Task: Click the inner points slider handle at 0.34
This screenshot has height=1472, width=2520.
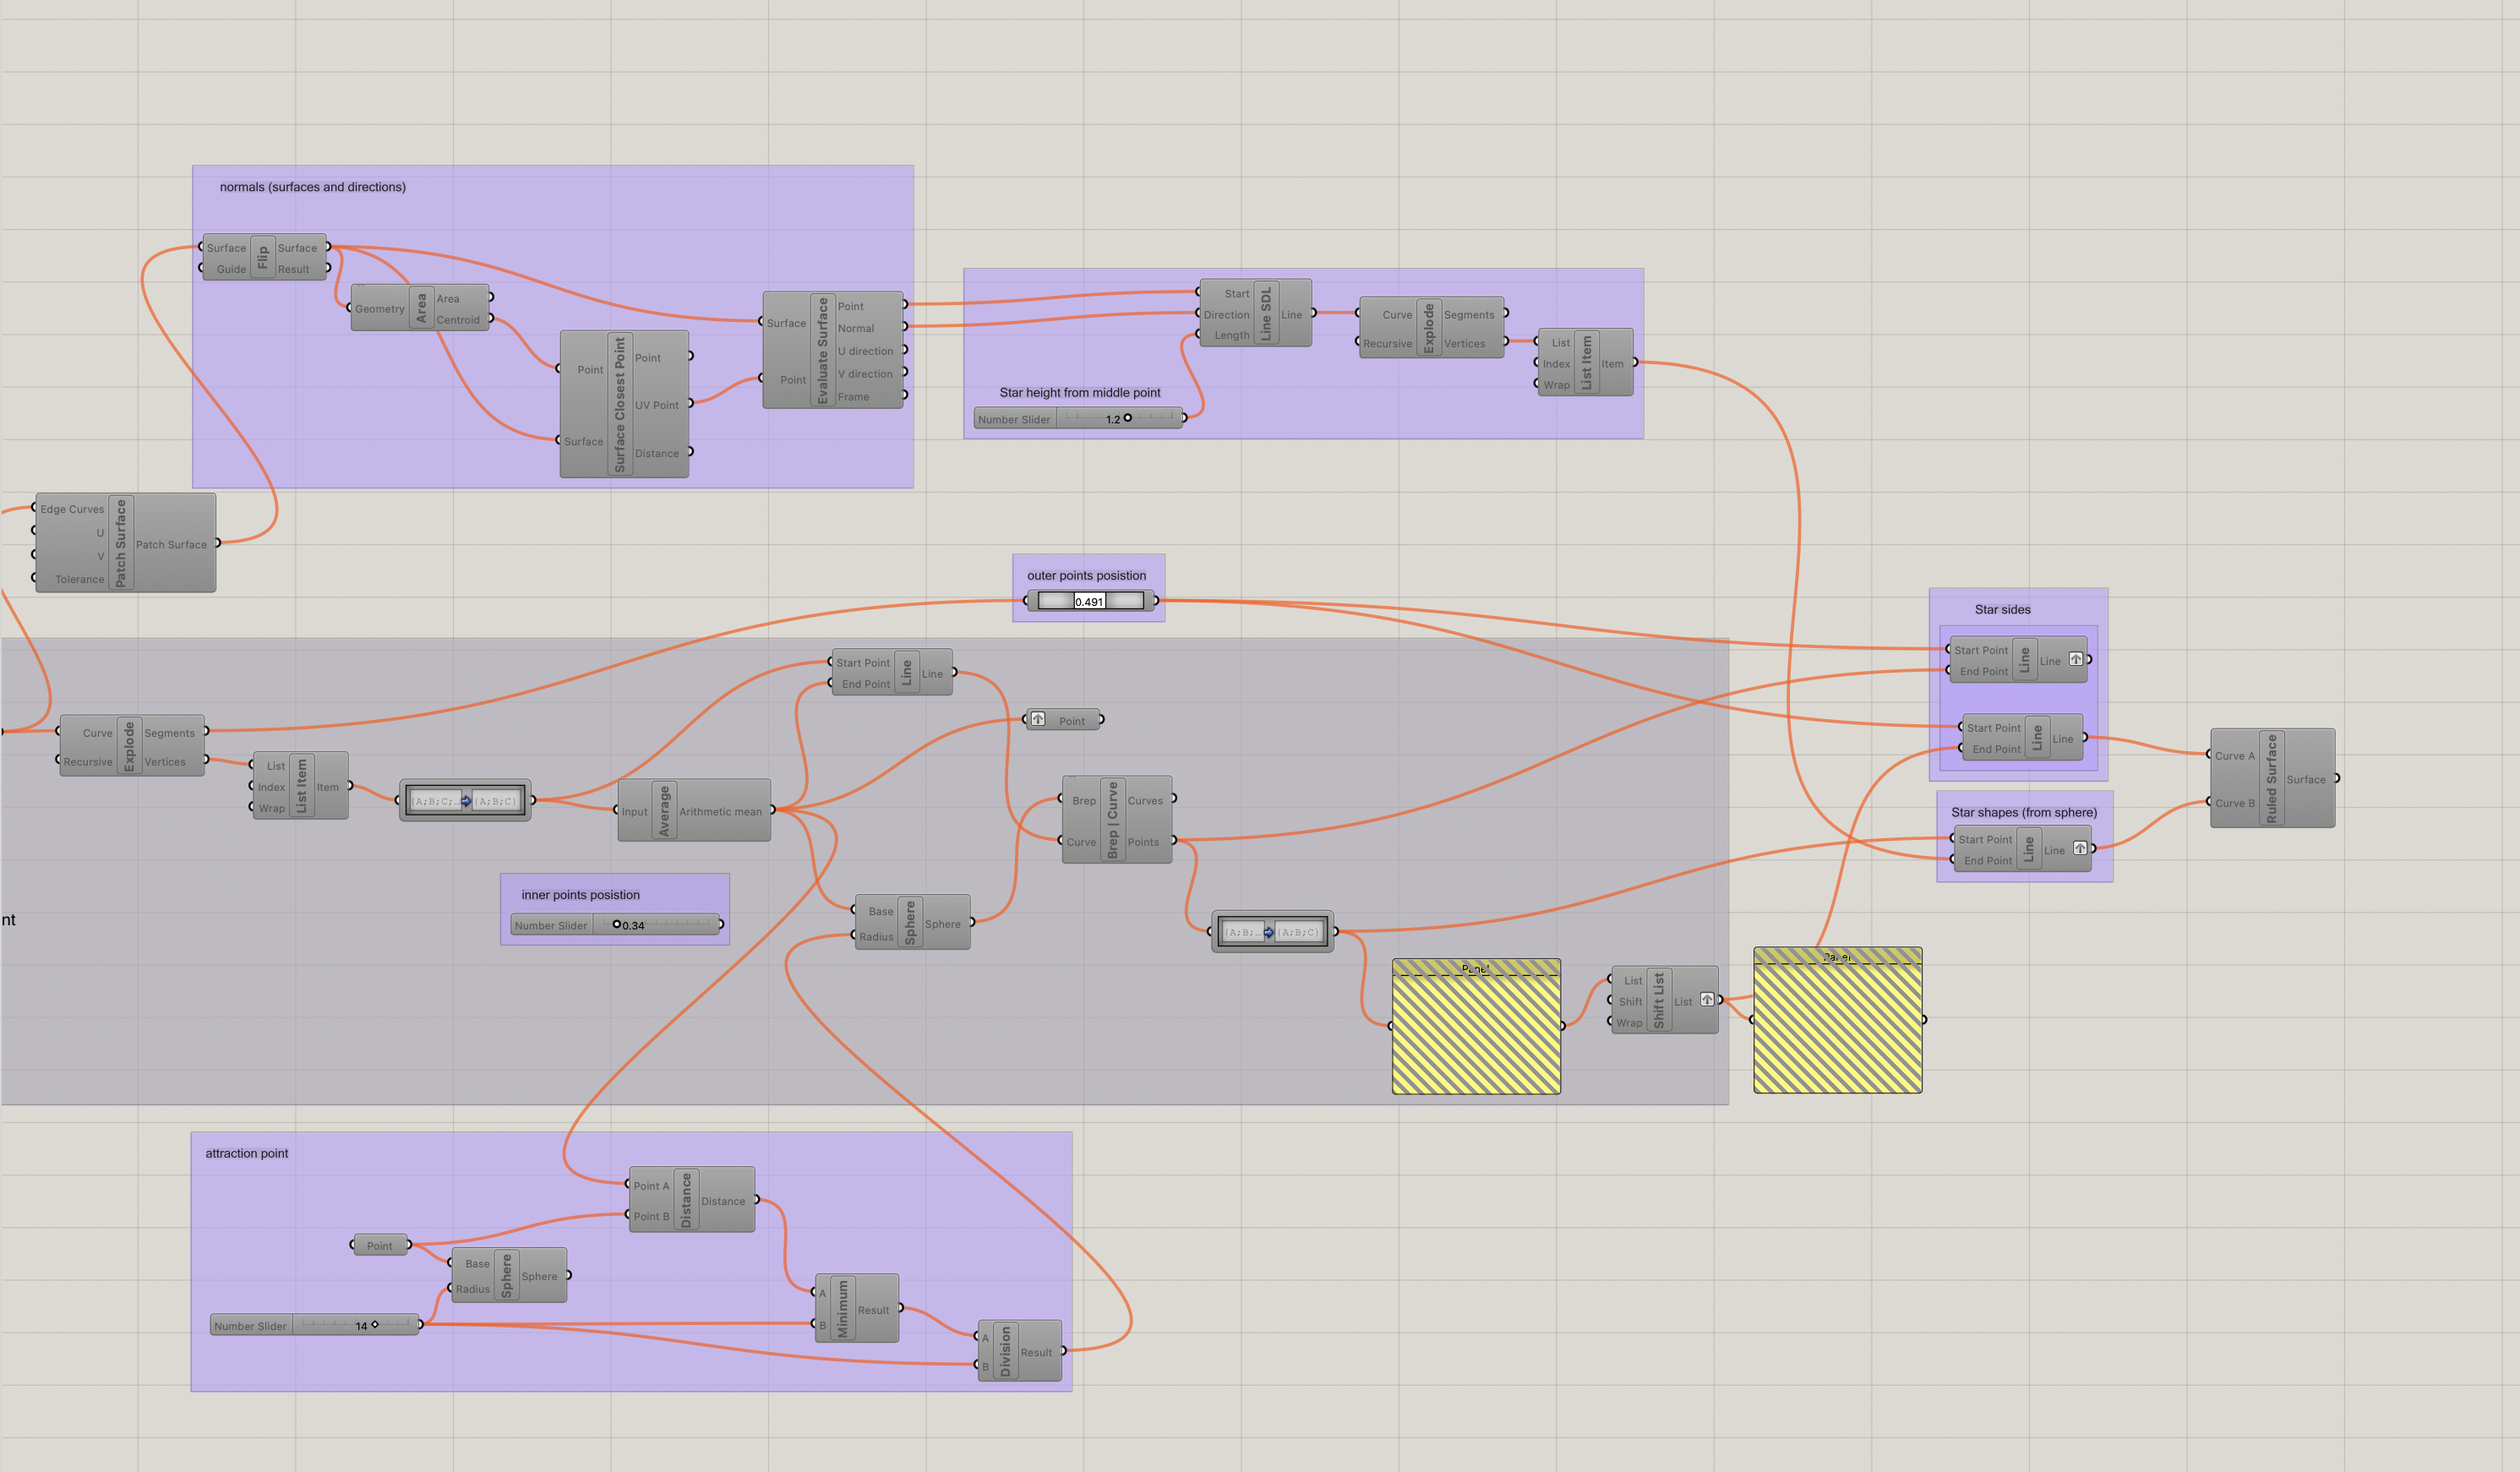Action: point(617,924)
